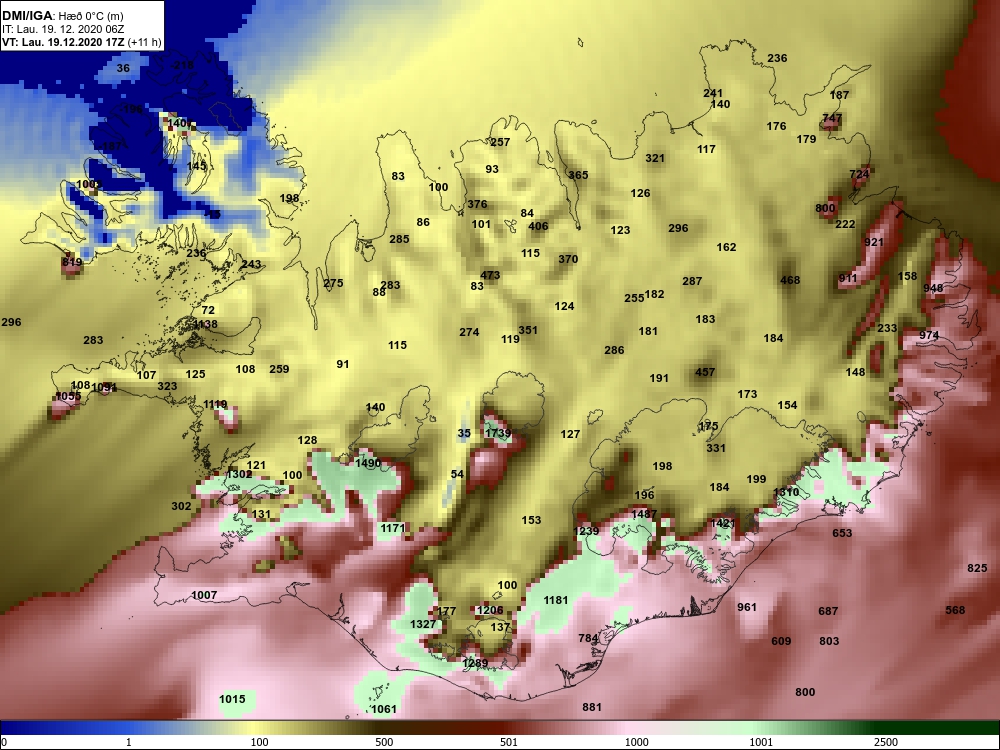Image resolution: width=1000 pixels, height=750 pixels.
Task: Click the map value 1327
Action: [423, 624]
